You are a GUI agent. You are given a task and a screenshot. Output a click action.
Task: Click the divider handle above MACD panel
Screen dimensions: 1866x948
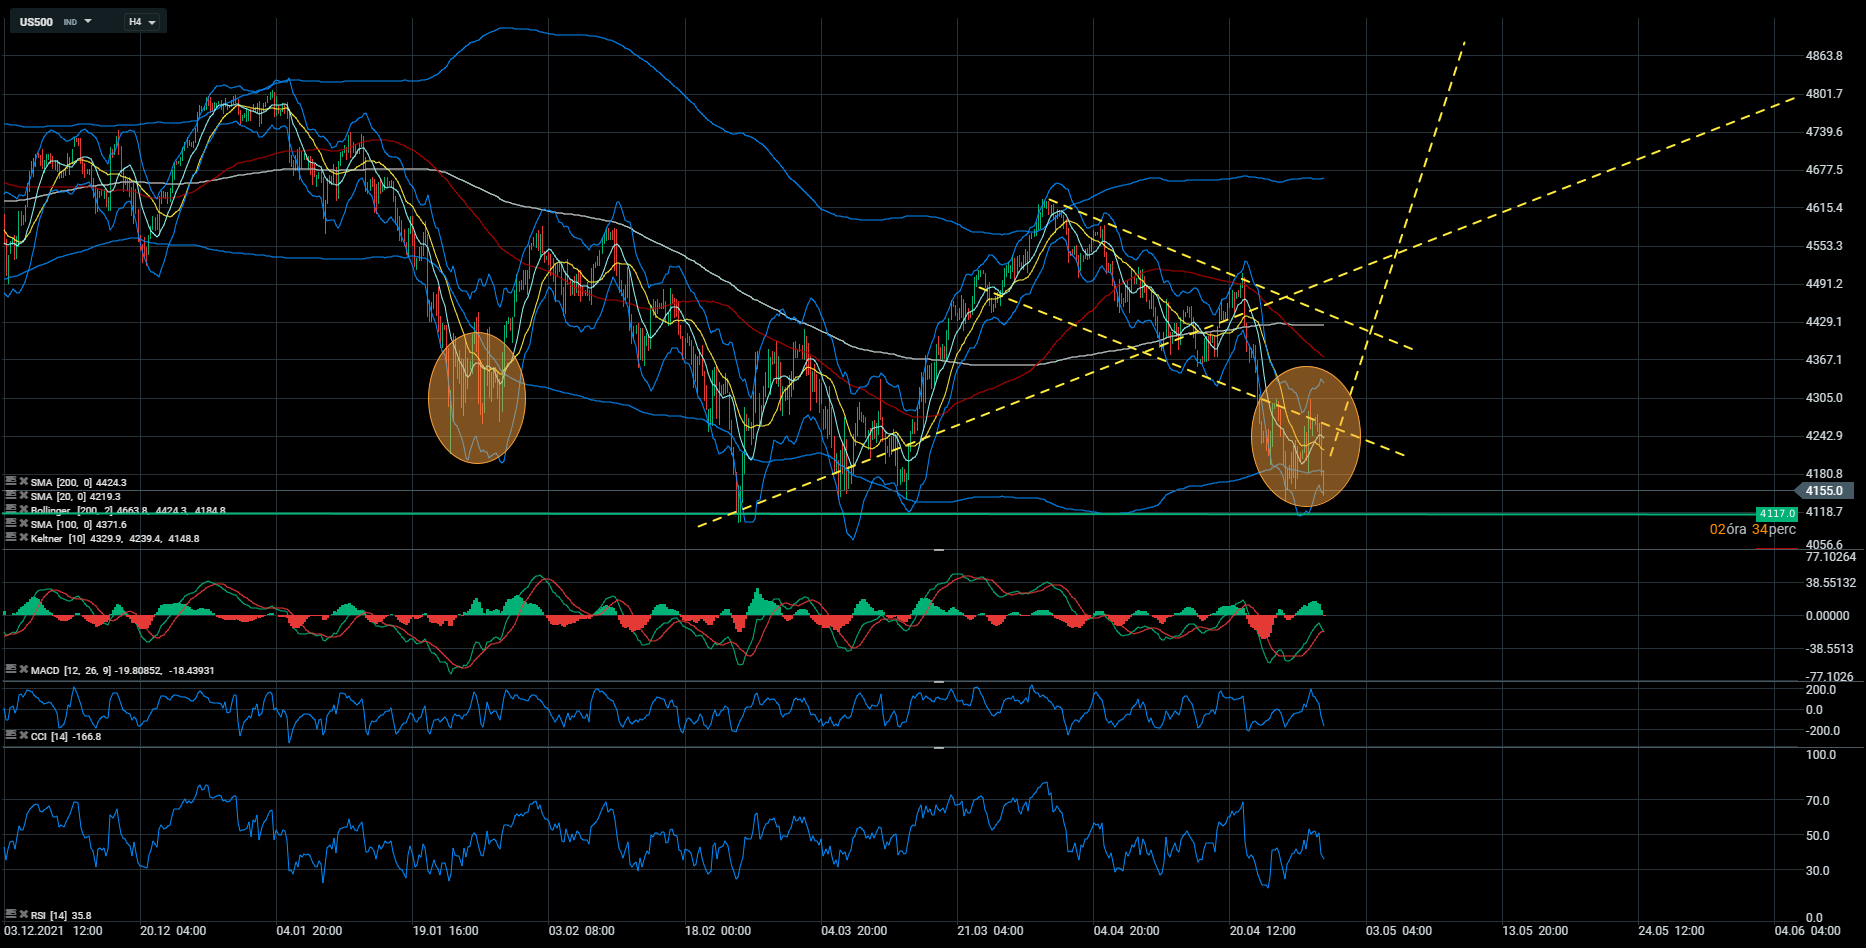pyautogui.click(x=938, y=550)
